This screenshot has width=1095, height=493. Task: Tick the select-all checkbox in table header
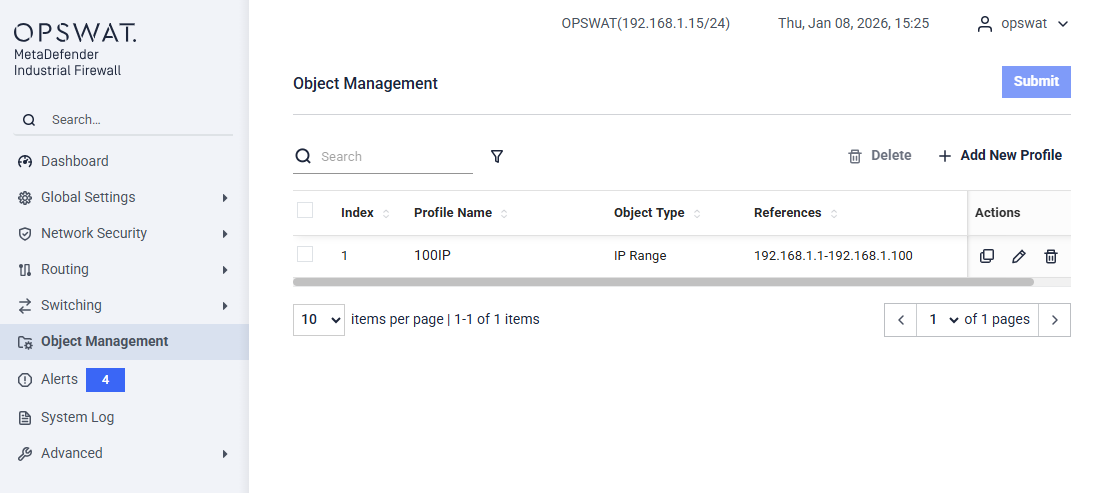[305, 210]
